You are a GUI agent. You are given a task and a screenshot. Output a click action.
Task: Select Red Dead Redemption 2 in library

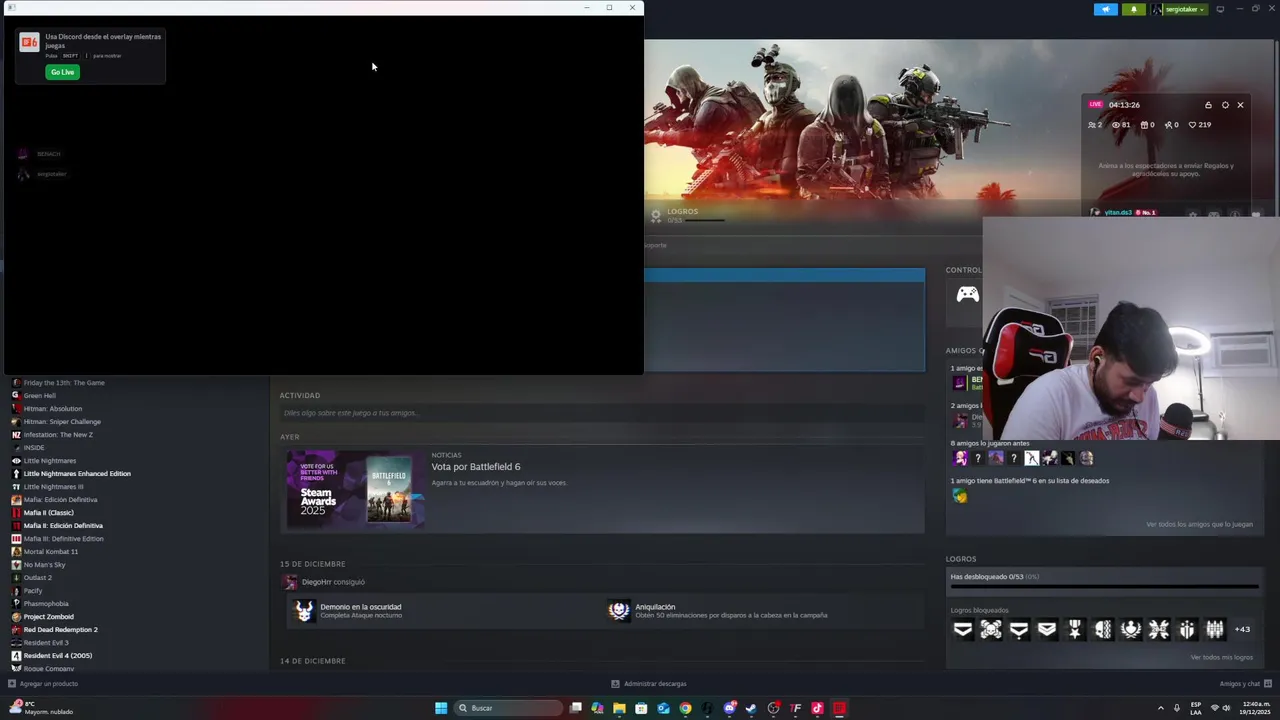[61, 630]
